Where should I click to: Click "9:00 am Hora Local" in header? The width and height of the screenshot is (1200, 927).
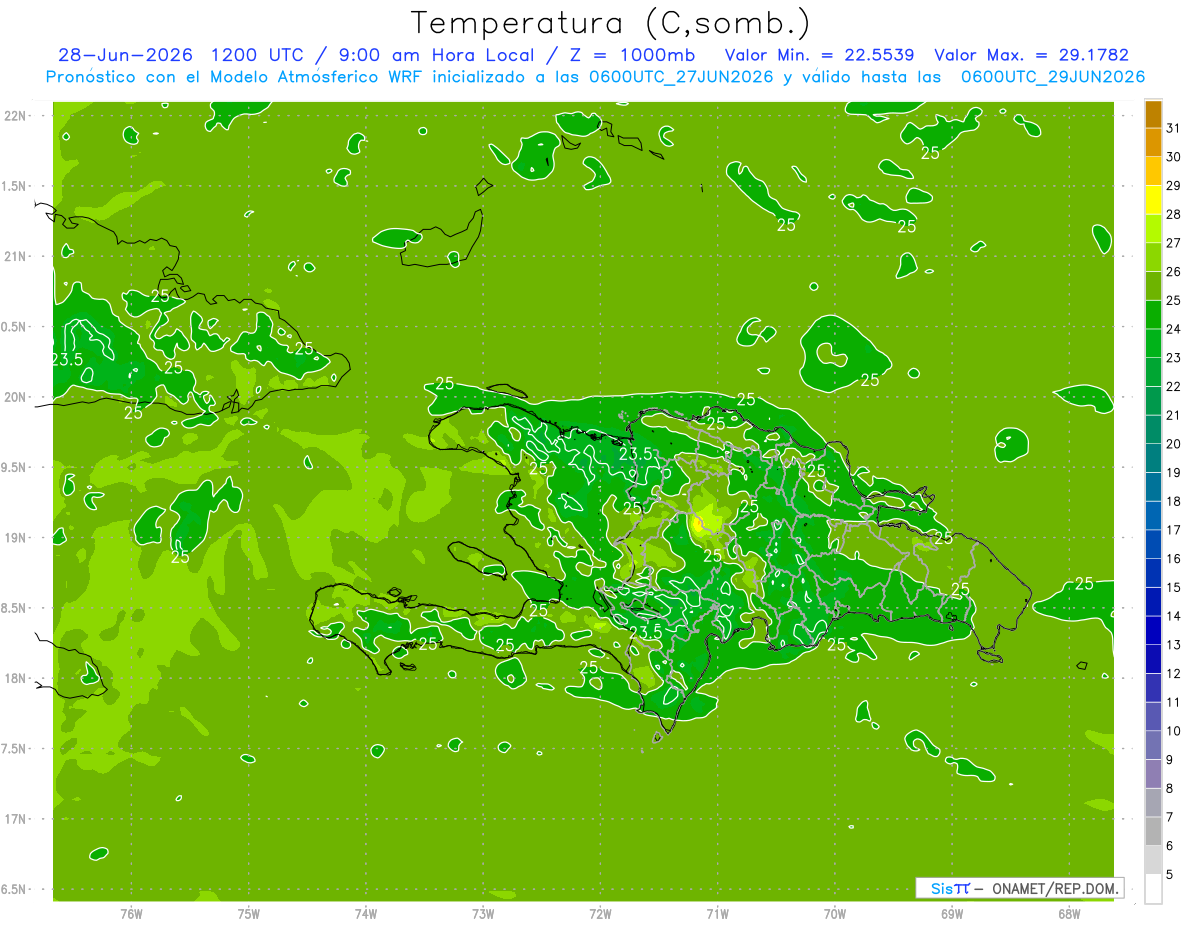pos(435,55)
